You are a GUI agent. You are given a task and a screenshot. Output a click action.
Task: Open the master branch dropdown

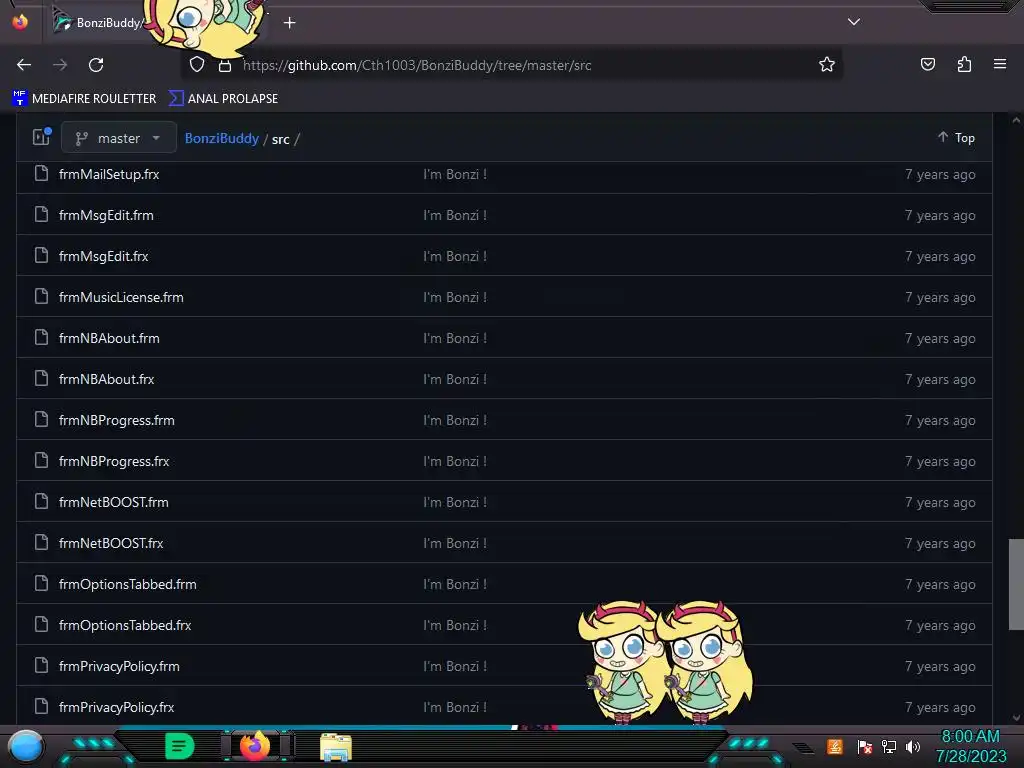coord(119,138)
